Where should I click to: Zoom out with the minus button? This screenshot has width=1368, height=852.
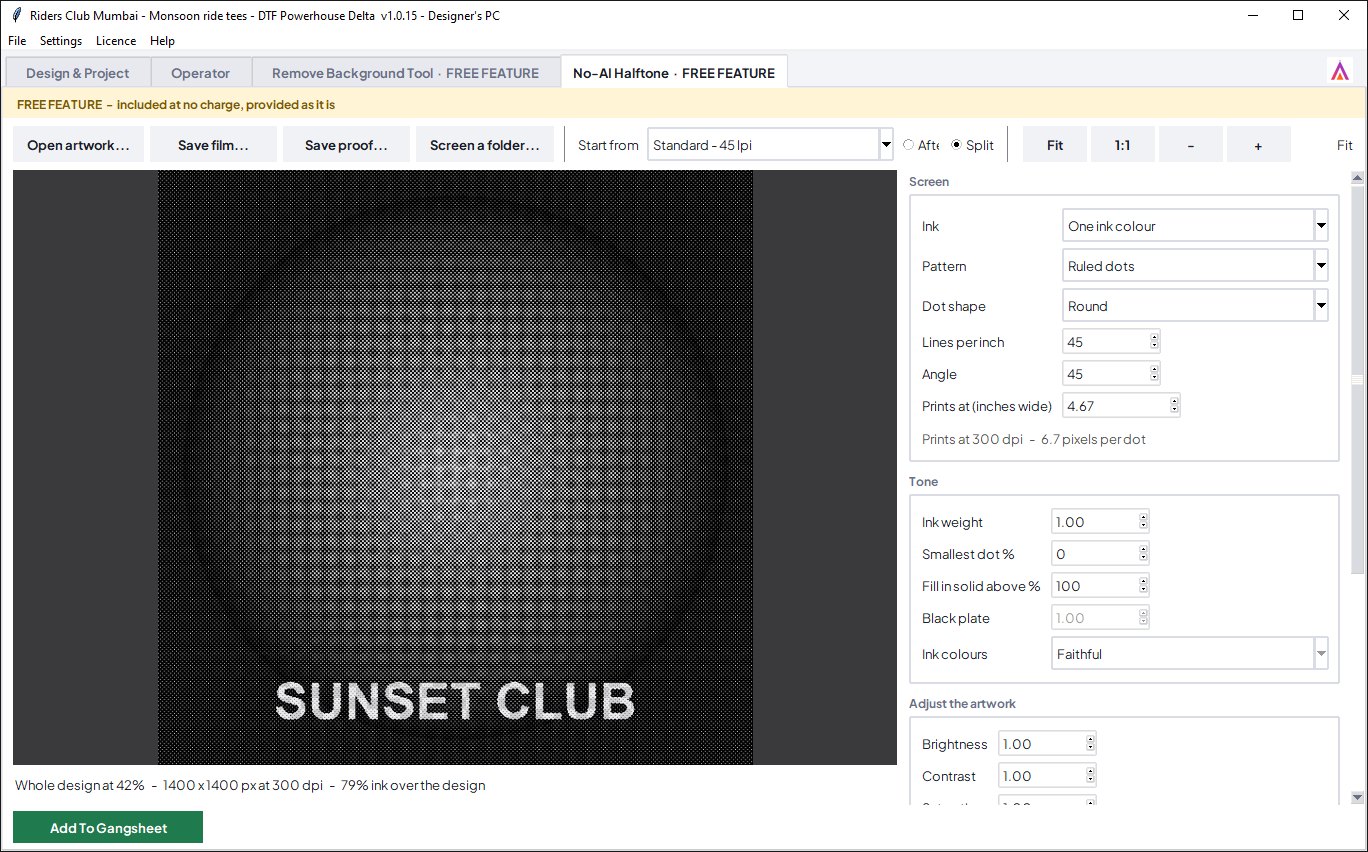point(1191,145)
